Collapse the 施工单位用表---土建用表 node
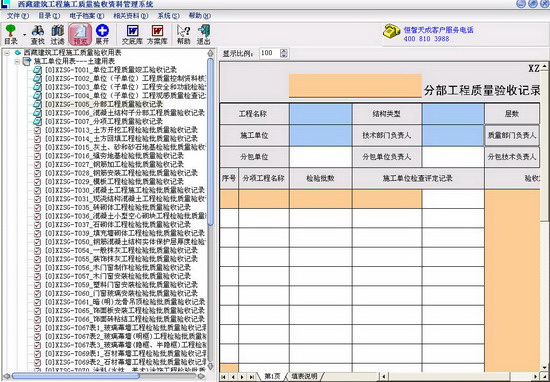 pos(16,61)
